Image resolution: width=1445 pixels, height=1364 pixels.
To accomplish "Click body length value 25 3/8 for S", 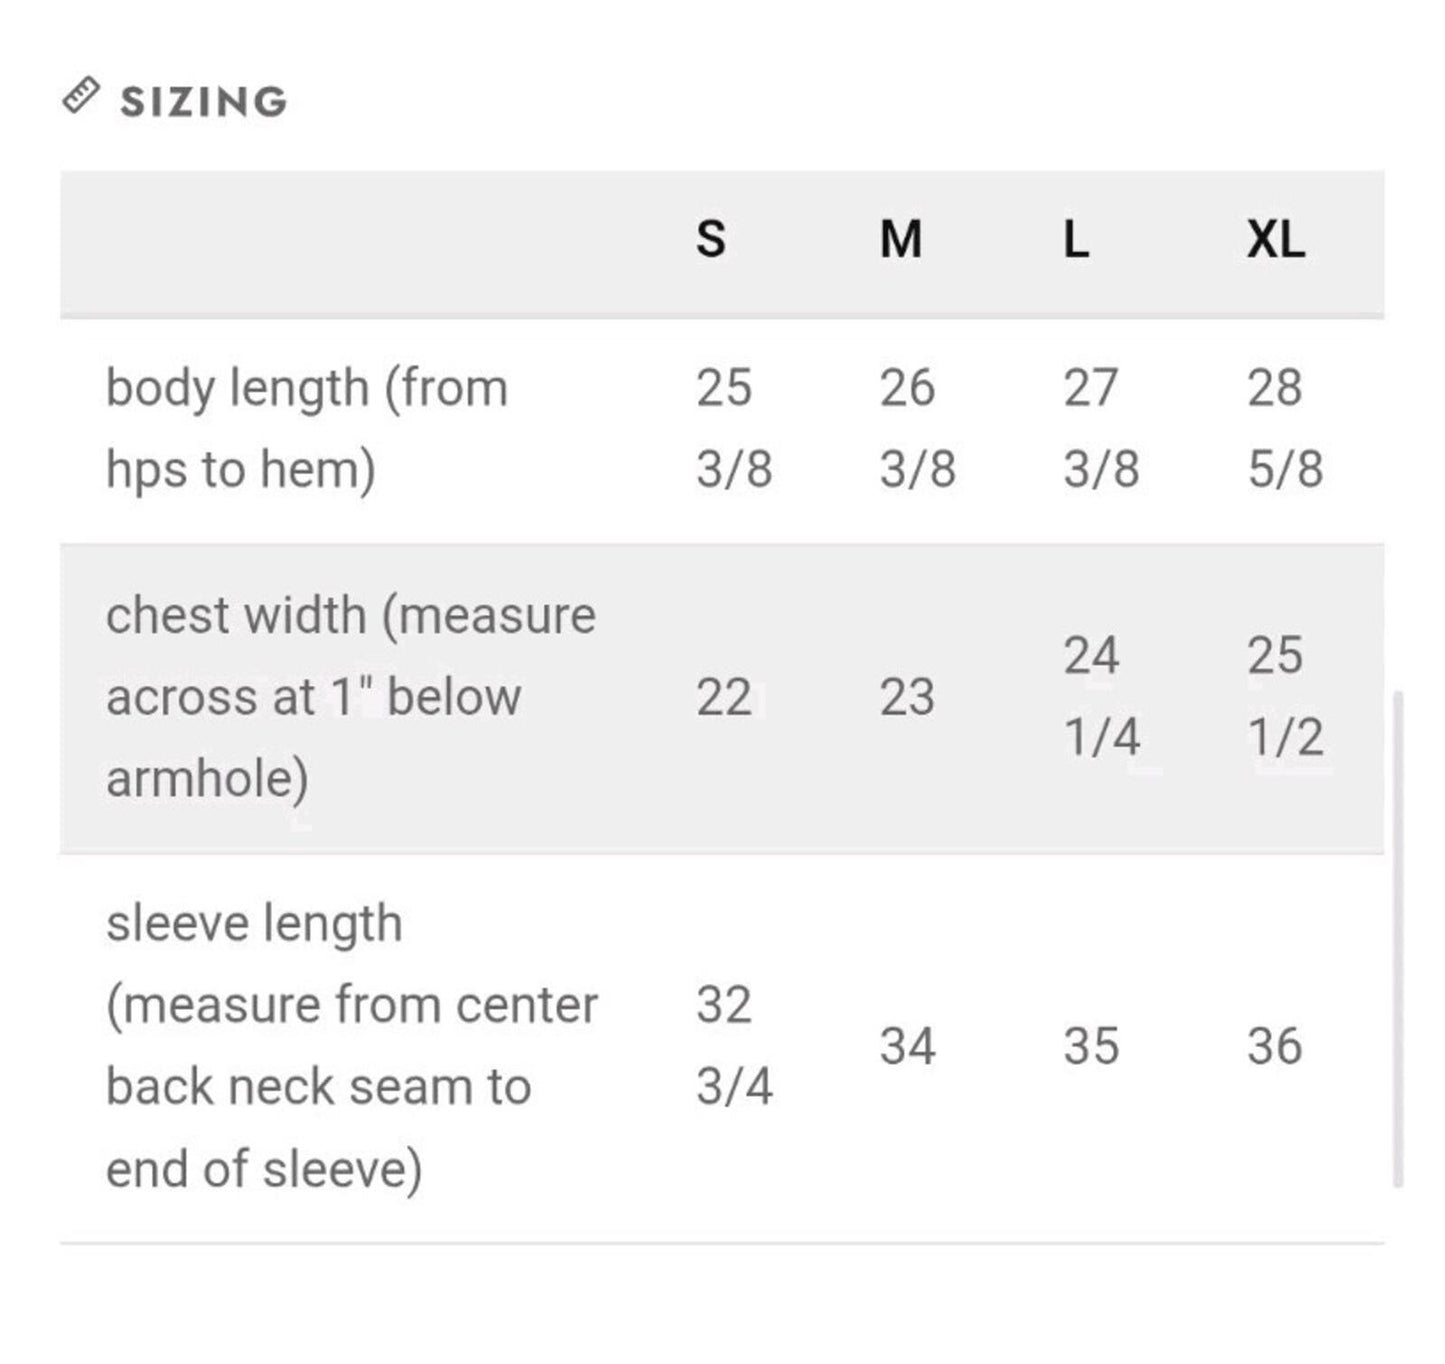I will click(735, 429).
